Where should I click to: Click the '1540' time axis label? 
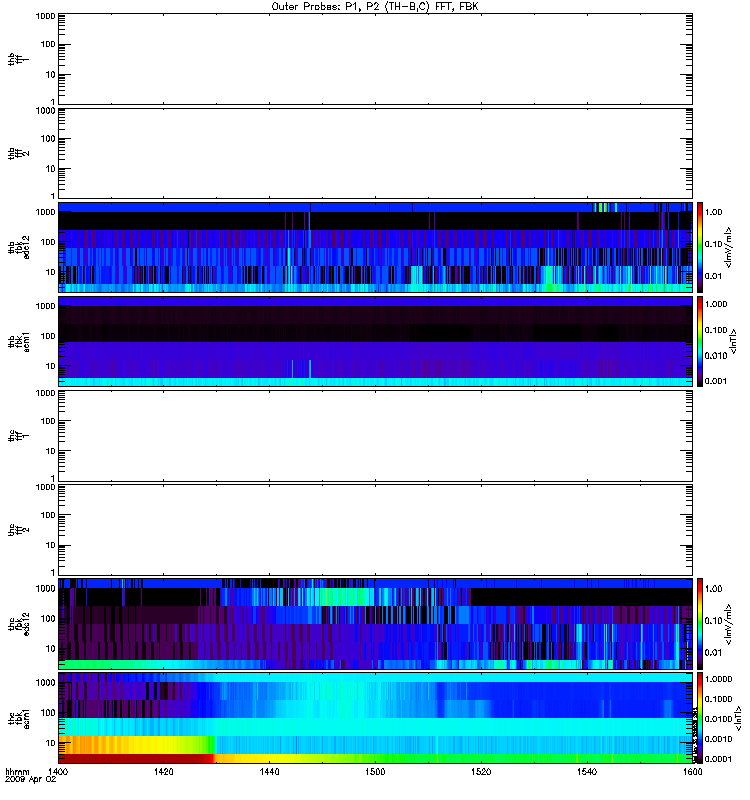(x=587, y=771)
